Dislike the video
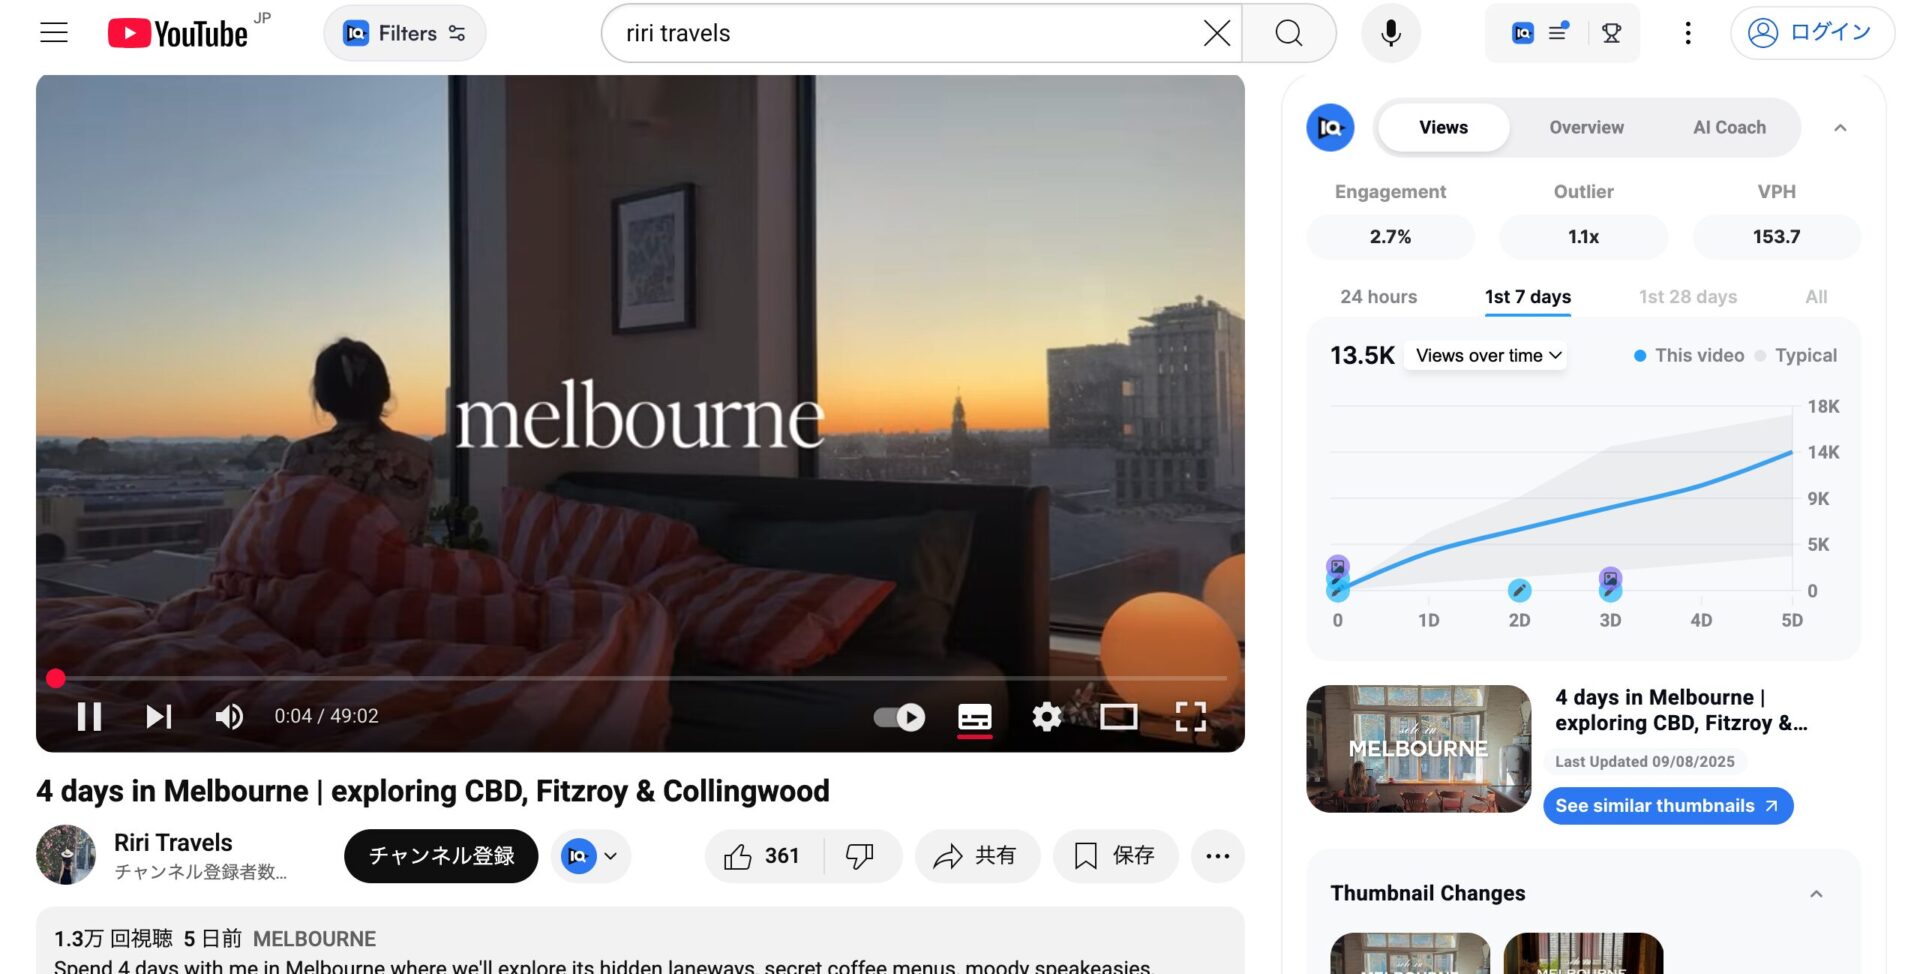Screen dimensions: 1920x974 (x=861, y=856)
